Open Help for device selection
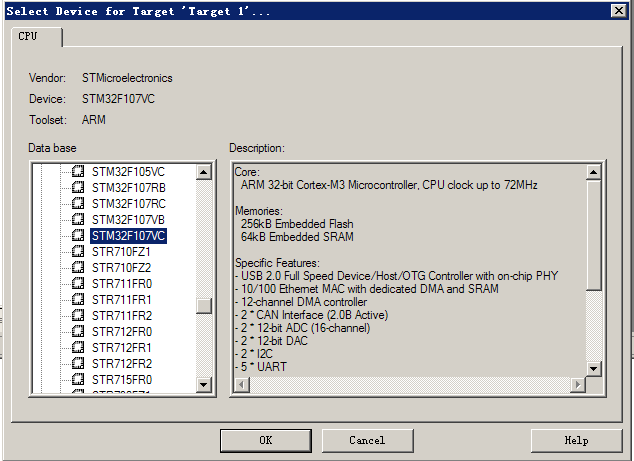 click(576, 440)
